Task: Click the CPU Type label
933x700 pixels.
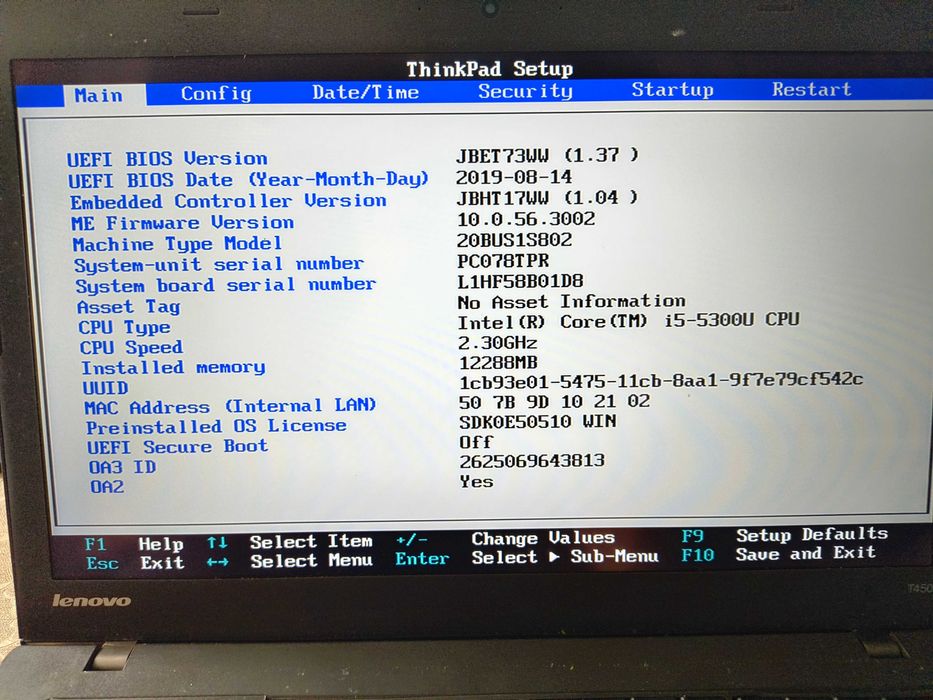Action: pos(124,327)
